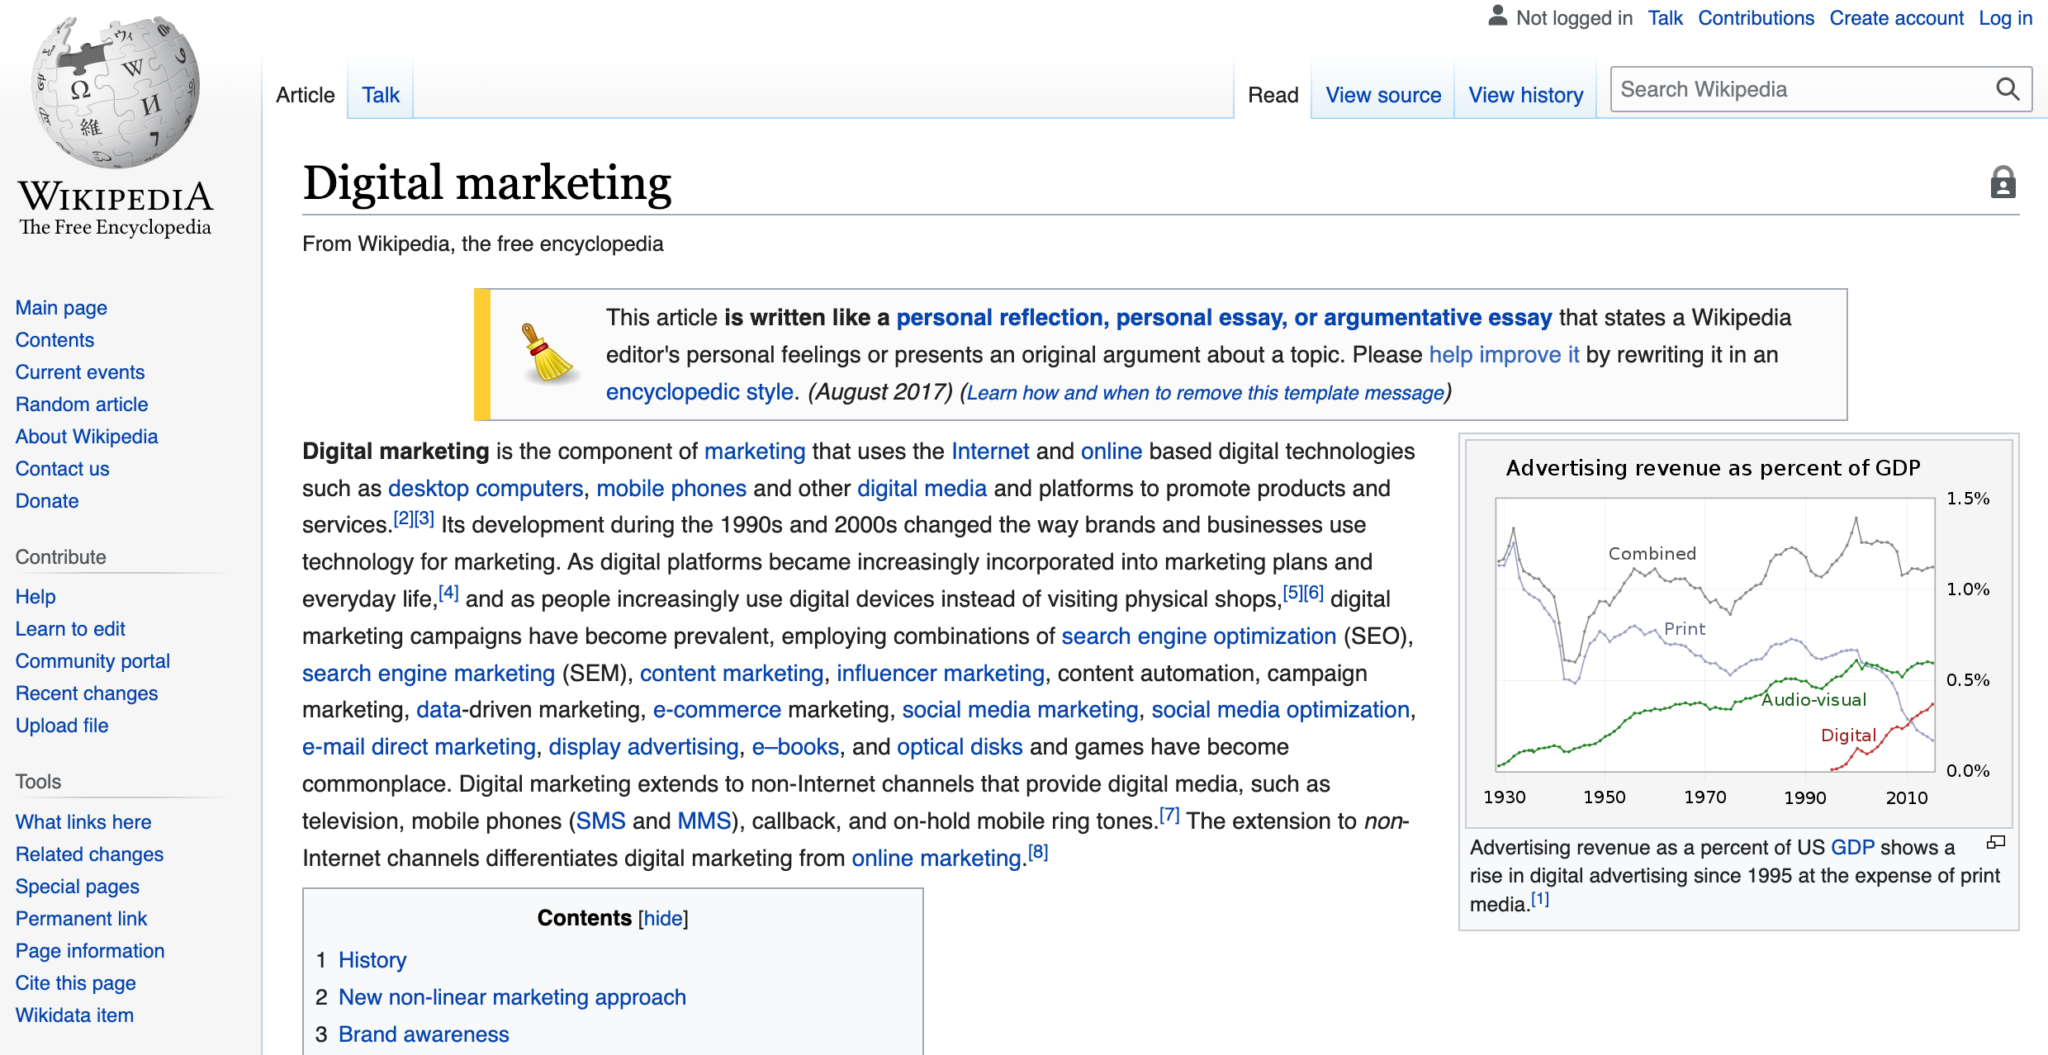
Task: Open a Random article
Action: click(81, 404)
